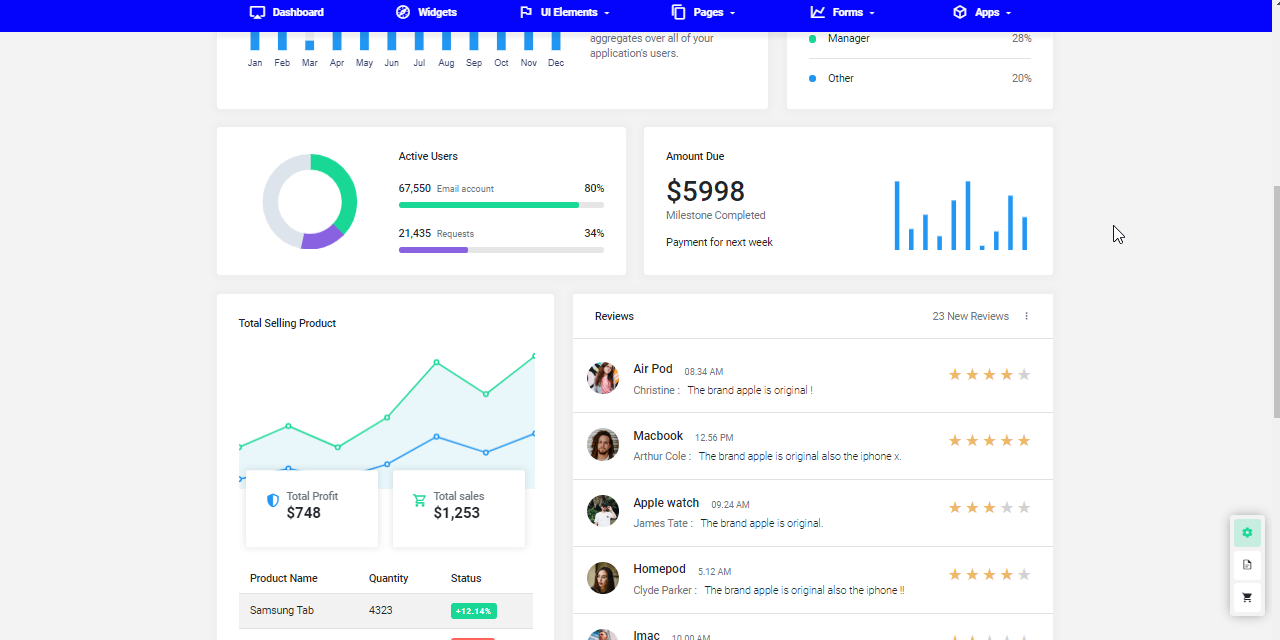Expand the Forms dropdown arrow
This screenshot has width=1280, height=640.
[872, 13]
